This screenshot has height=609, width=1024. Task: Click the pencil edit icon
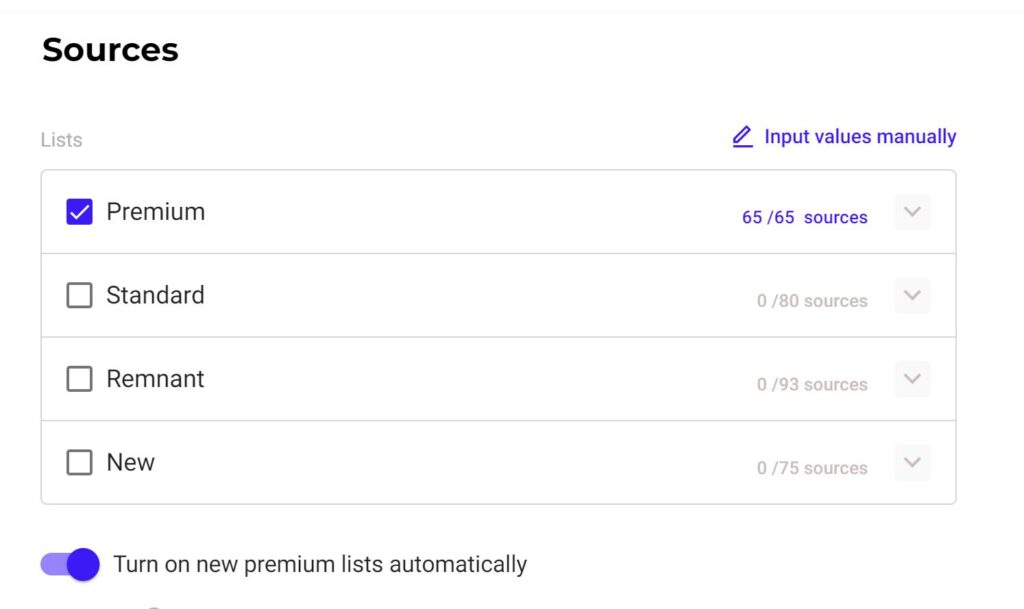[x=743, y=137]
